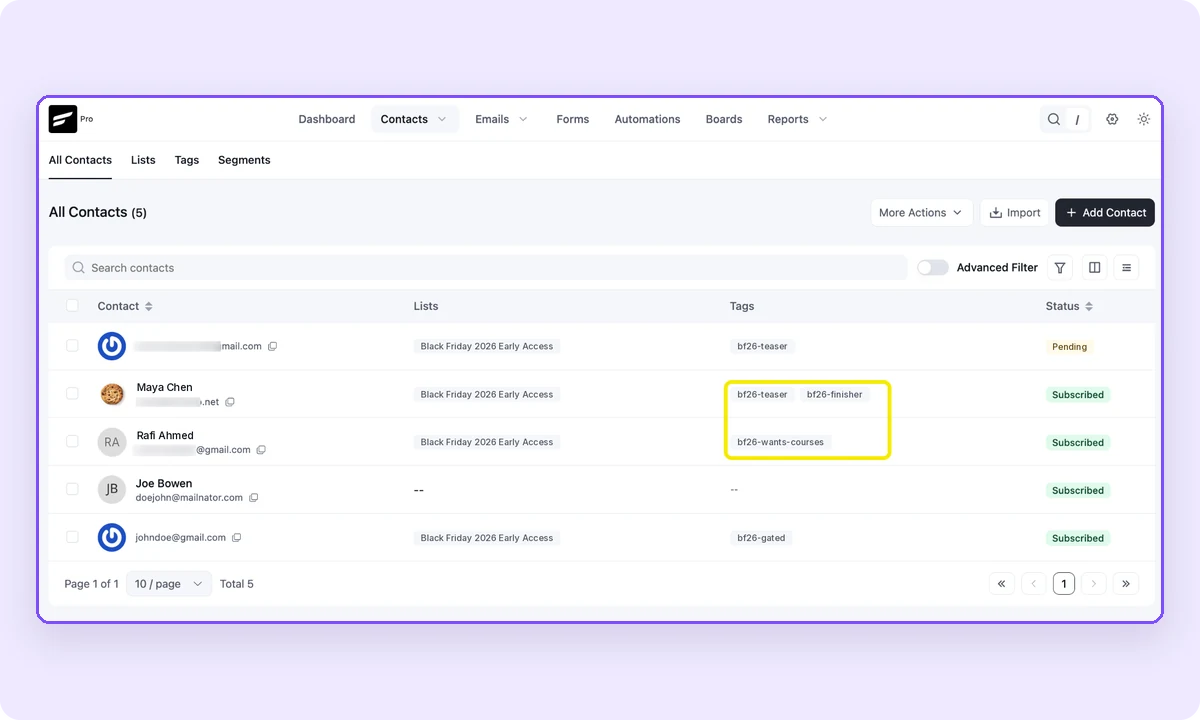Click the Import button

pos(1014,213)
